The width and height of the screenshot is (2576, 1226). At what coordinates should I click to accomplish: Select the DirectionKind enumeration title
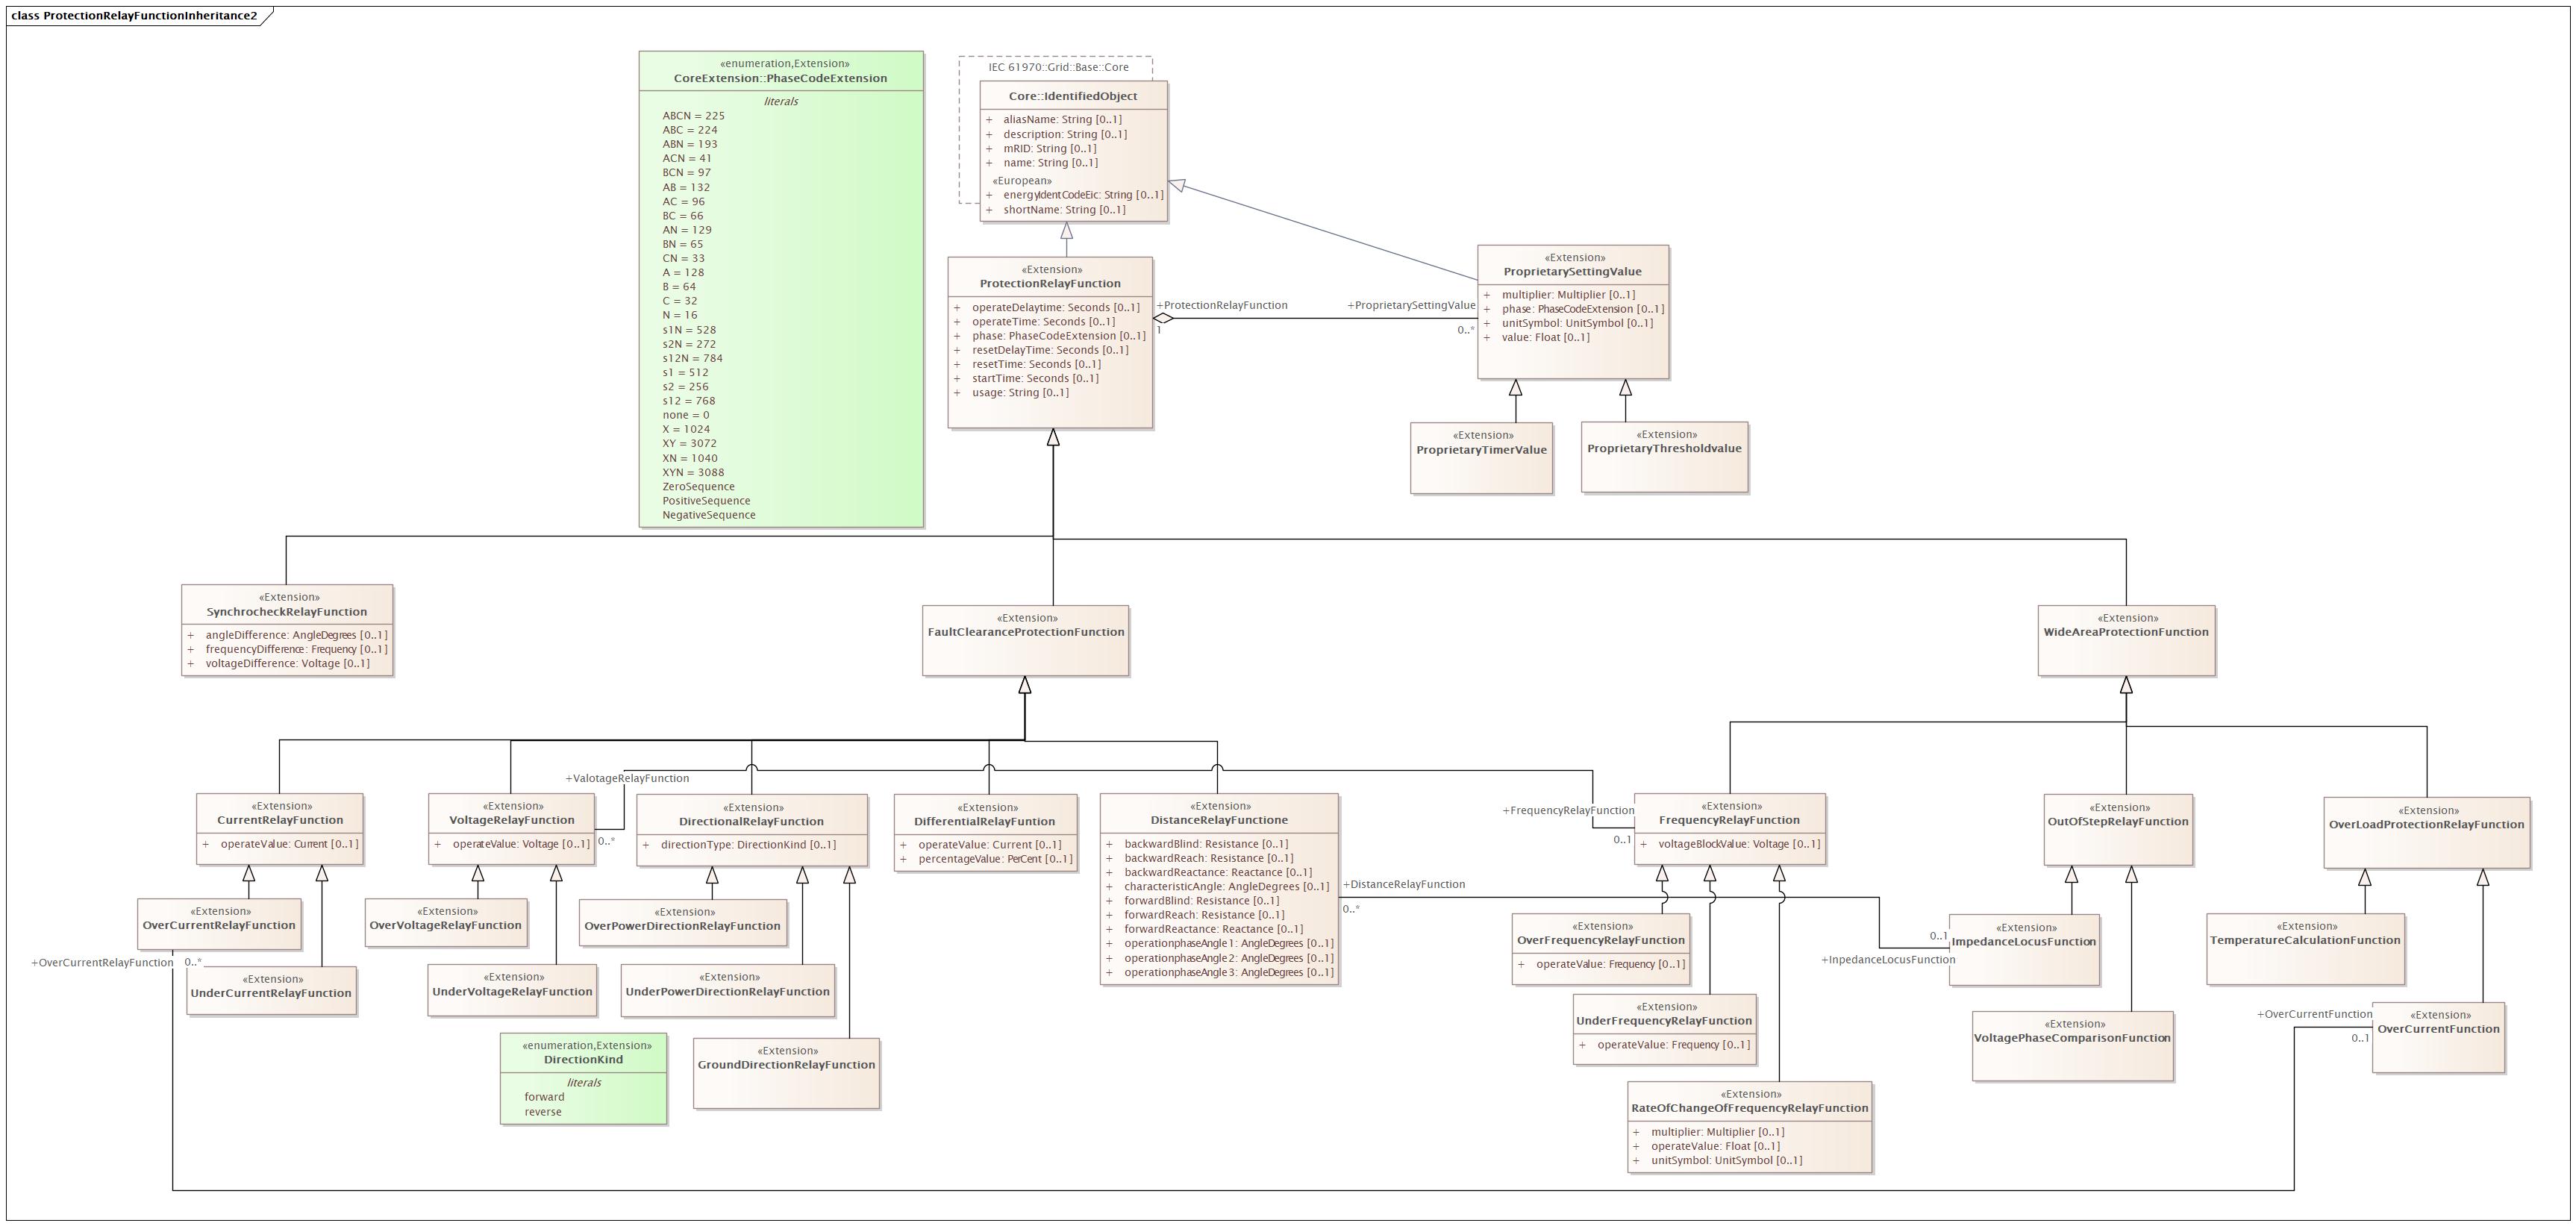(x=583, y=1060)
